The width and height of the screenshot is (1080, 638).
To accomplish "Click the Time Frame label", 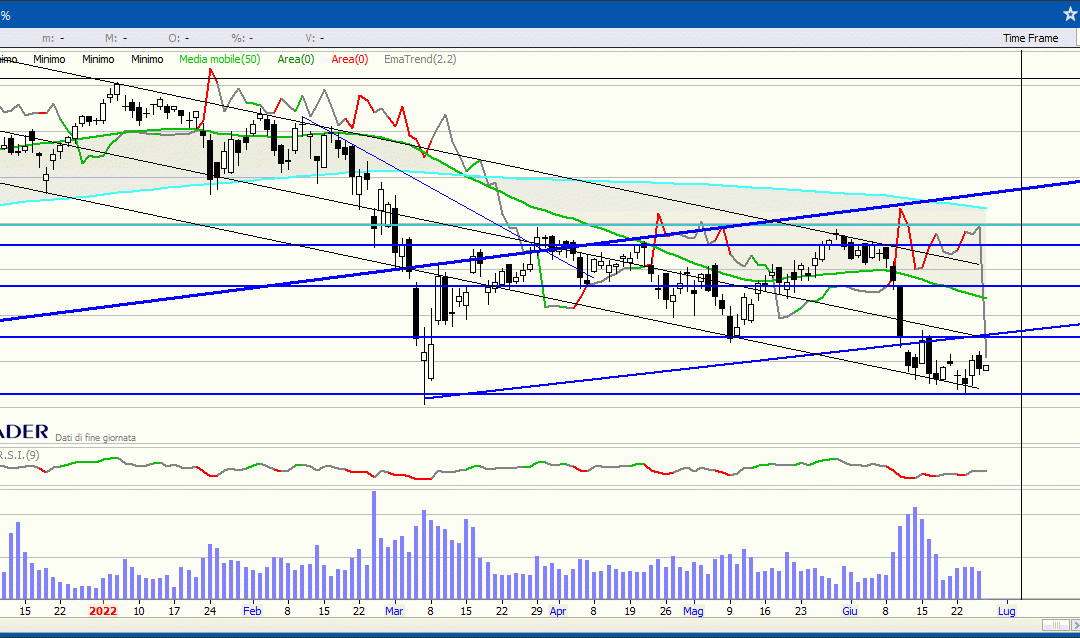I will pos(1030,39).
